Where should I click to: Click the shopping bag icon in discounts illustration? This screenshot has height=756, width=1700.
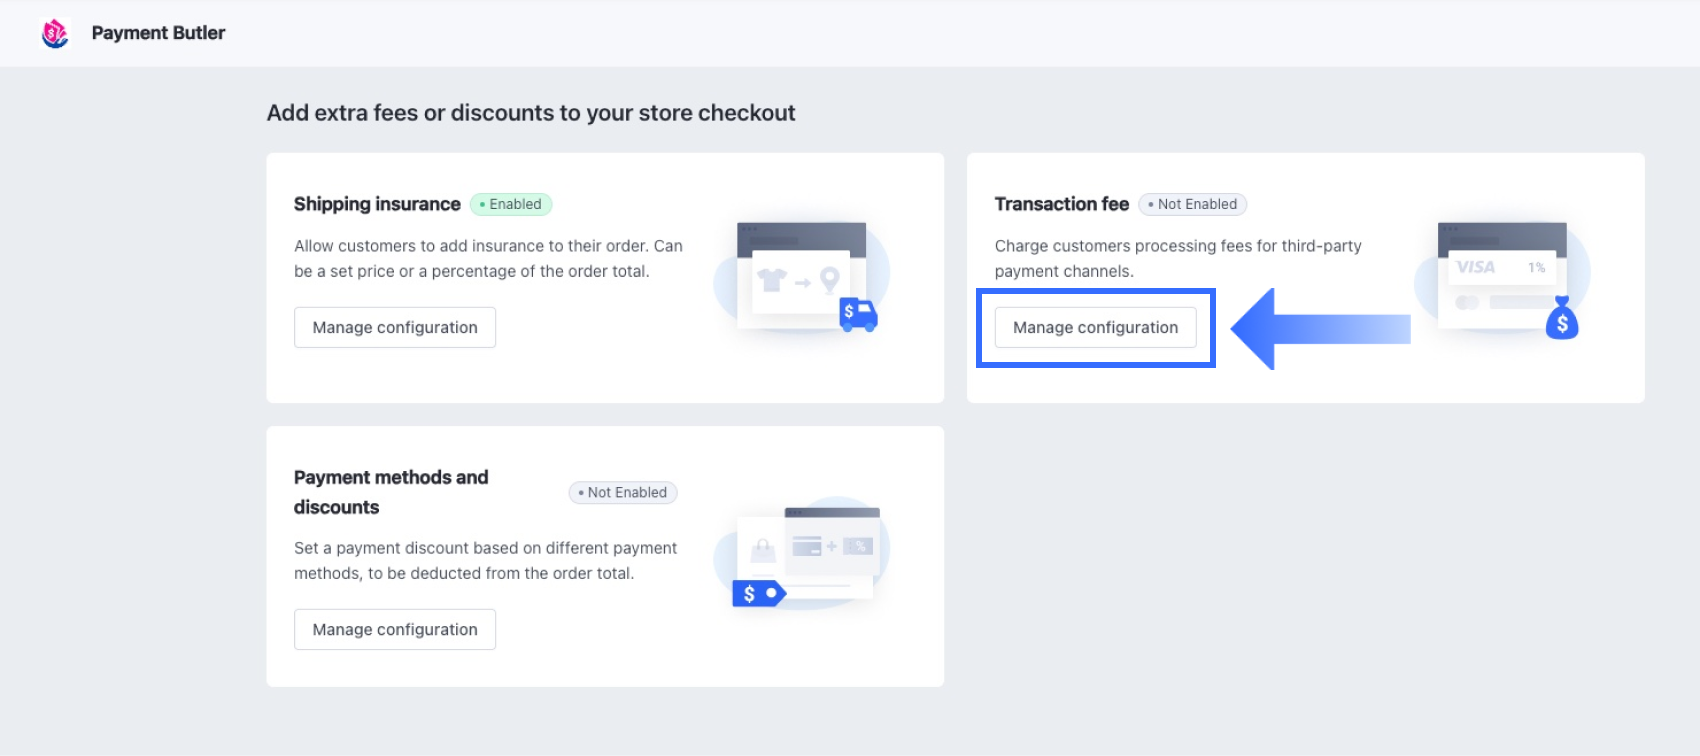(763, 550)
